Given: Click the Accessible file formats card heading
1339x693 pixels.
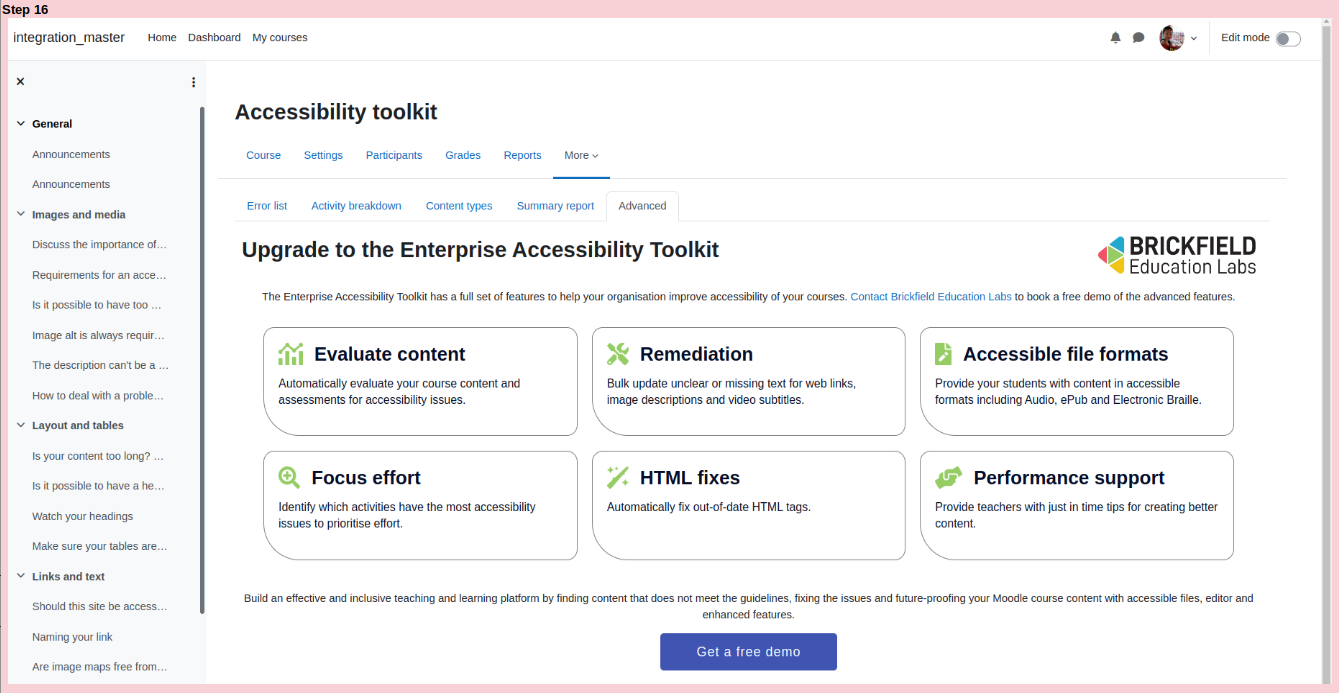Looking at the screenshot, I should coord(1065,354).
